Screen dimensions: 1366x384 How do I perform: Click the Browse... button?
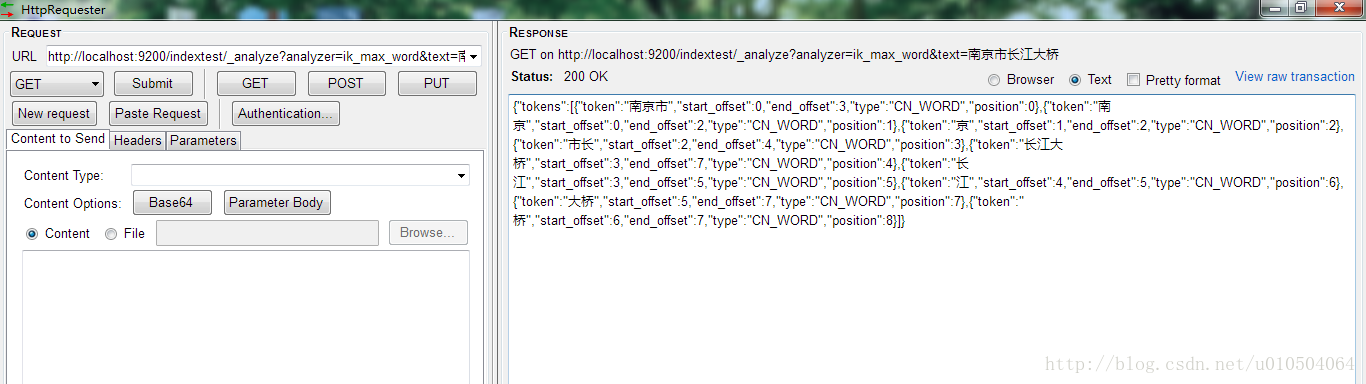[428, 233]
